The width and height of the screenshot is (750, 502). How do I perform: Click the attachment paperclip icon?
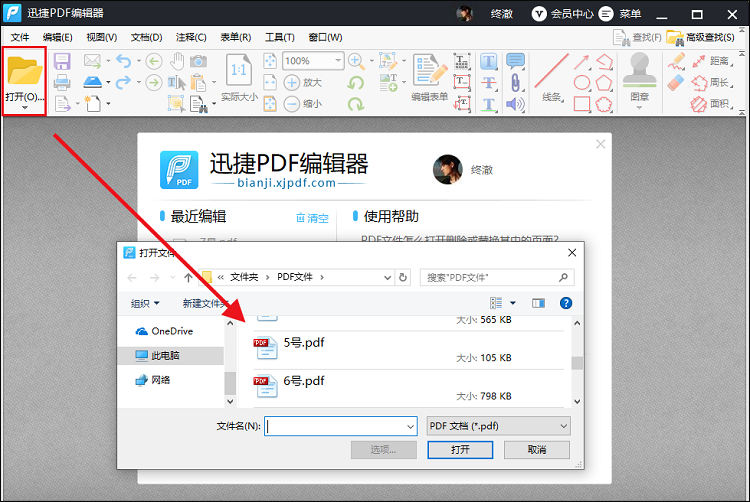tap(515, 83)
